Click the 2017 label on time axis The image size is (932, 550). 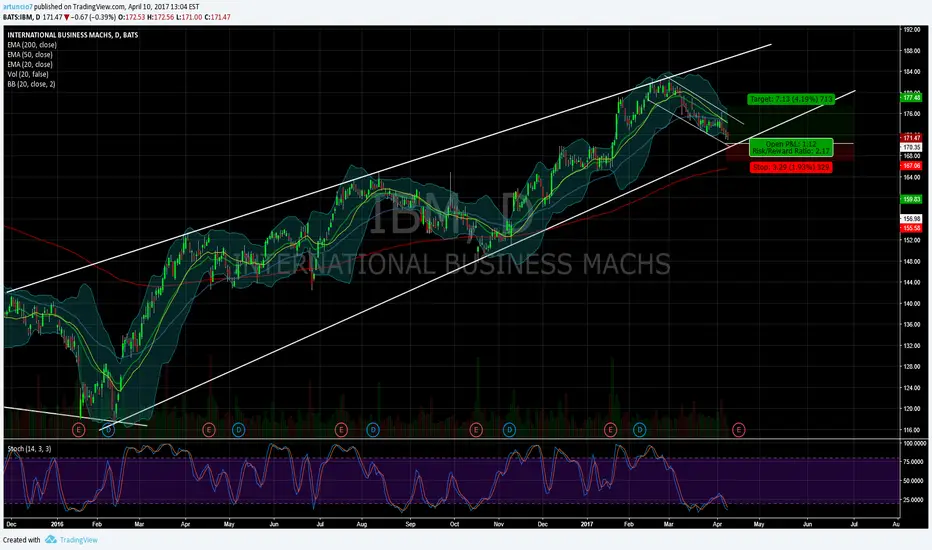[x=587, y=524]
